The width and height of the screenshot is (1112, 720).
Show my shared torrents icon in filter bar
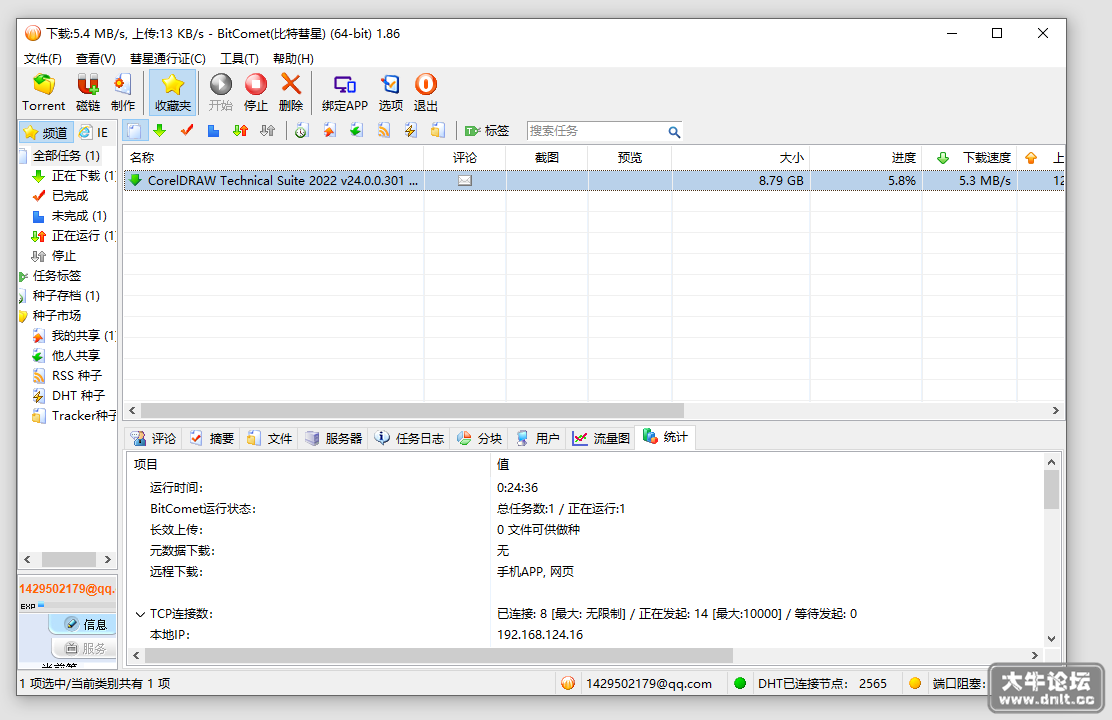[329, 131]
